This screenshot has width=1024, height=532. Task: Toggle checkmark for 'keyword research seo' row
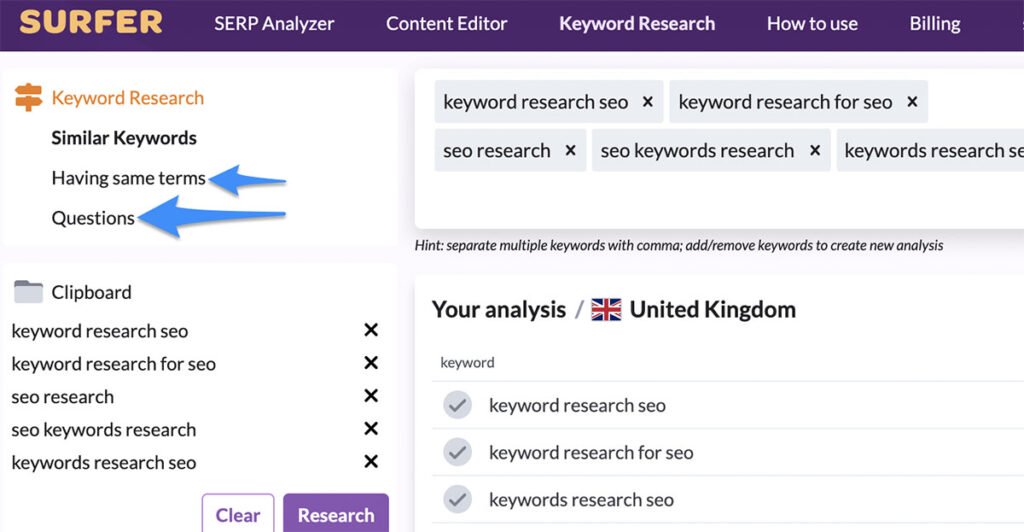tap(458, 405)
